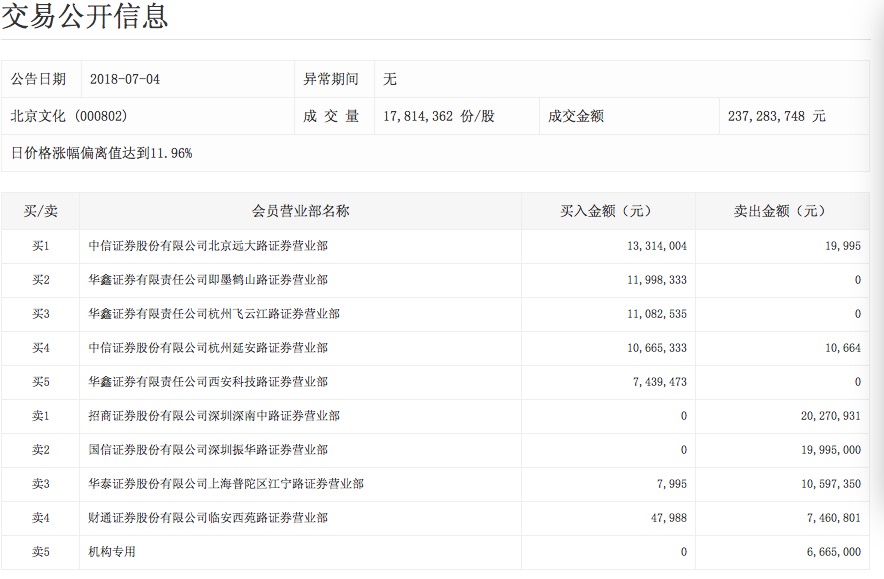Click the 买/卖 column header
Viewport: 884px width, 579px height.
pos(41,211)
